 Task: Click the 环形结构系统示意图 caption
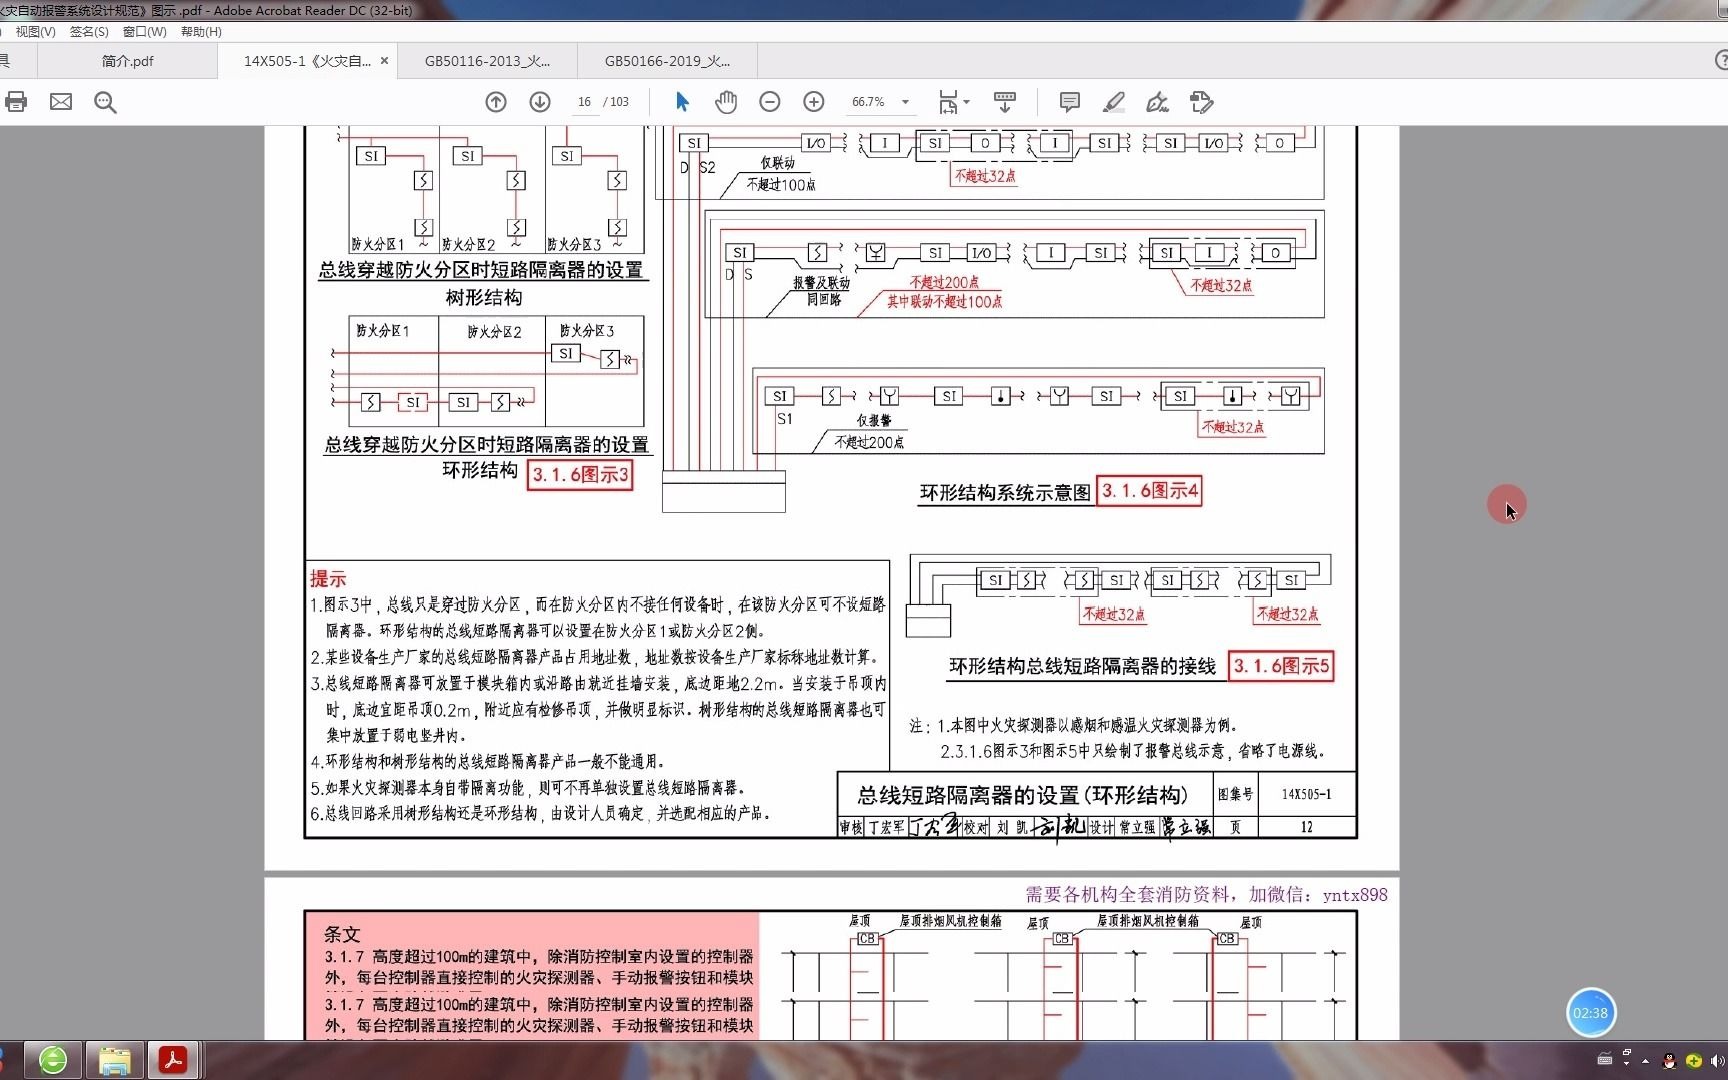1005,493
